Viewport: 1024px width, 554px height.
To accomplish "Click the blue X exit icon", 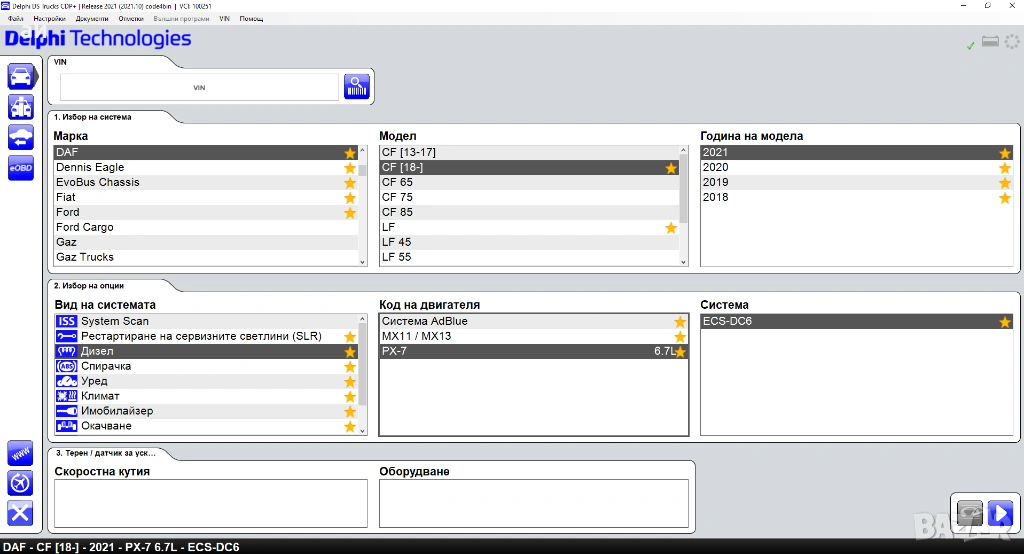I will coord(20,514).
